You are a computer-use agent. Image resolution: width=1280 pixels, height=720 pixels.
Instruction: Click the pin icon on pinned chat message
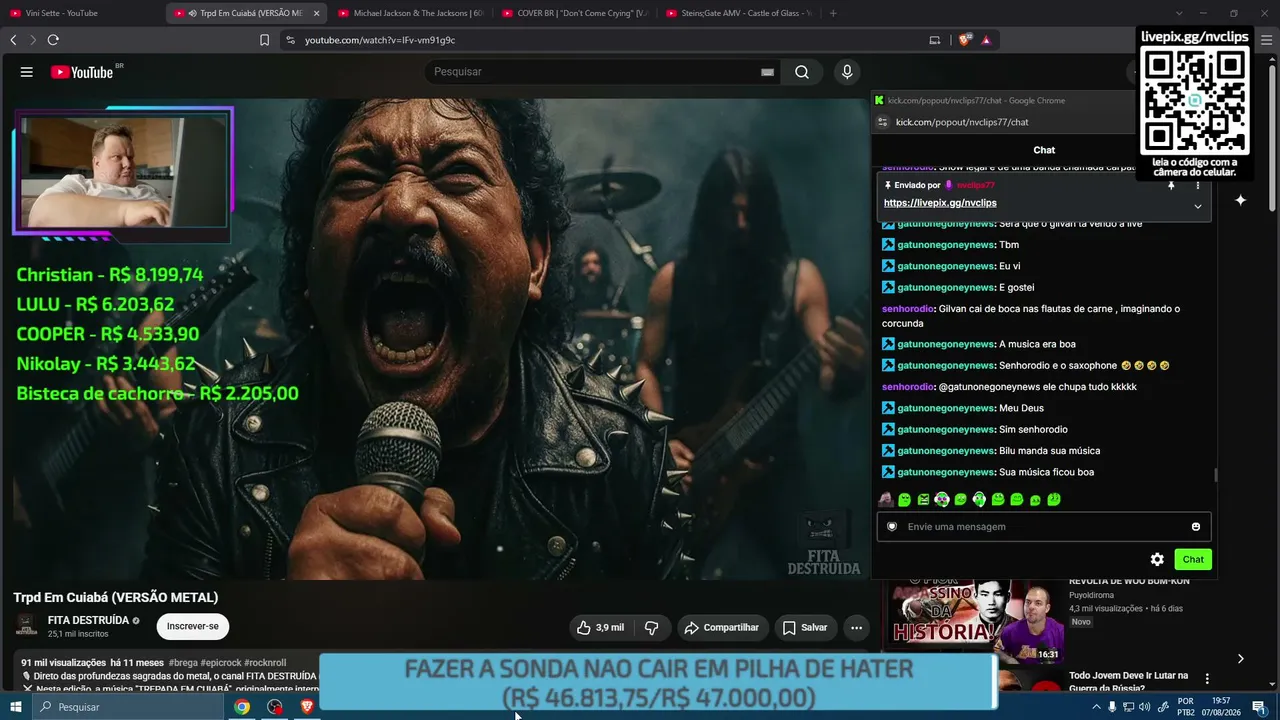[x=1171, y=185]
